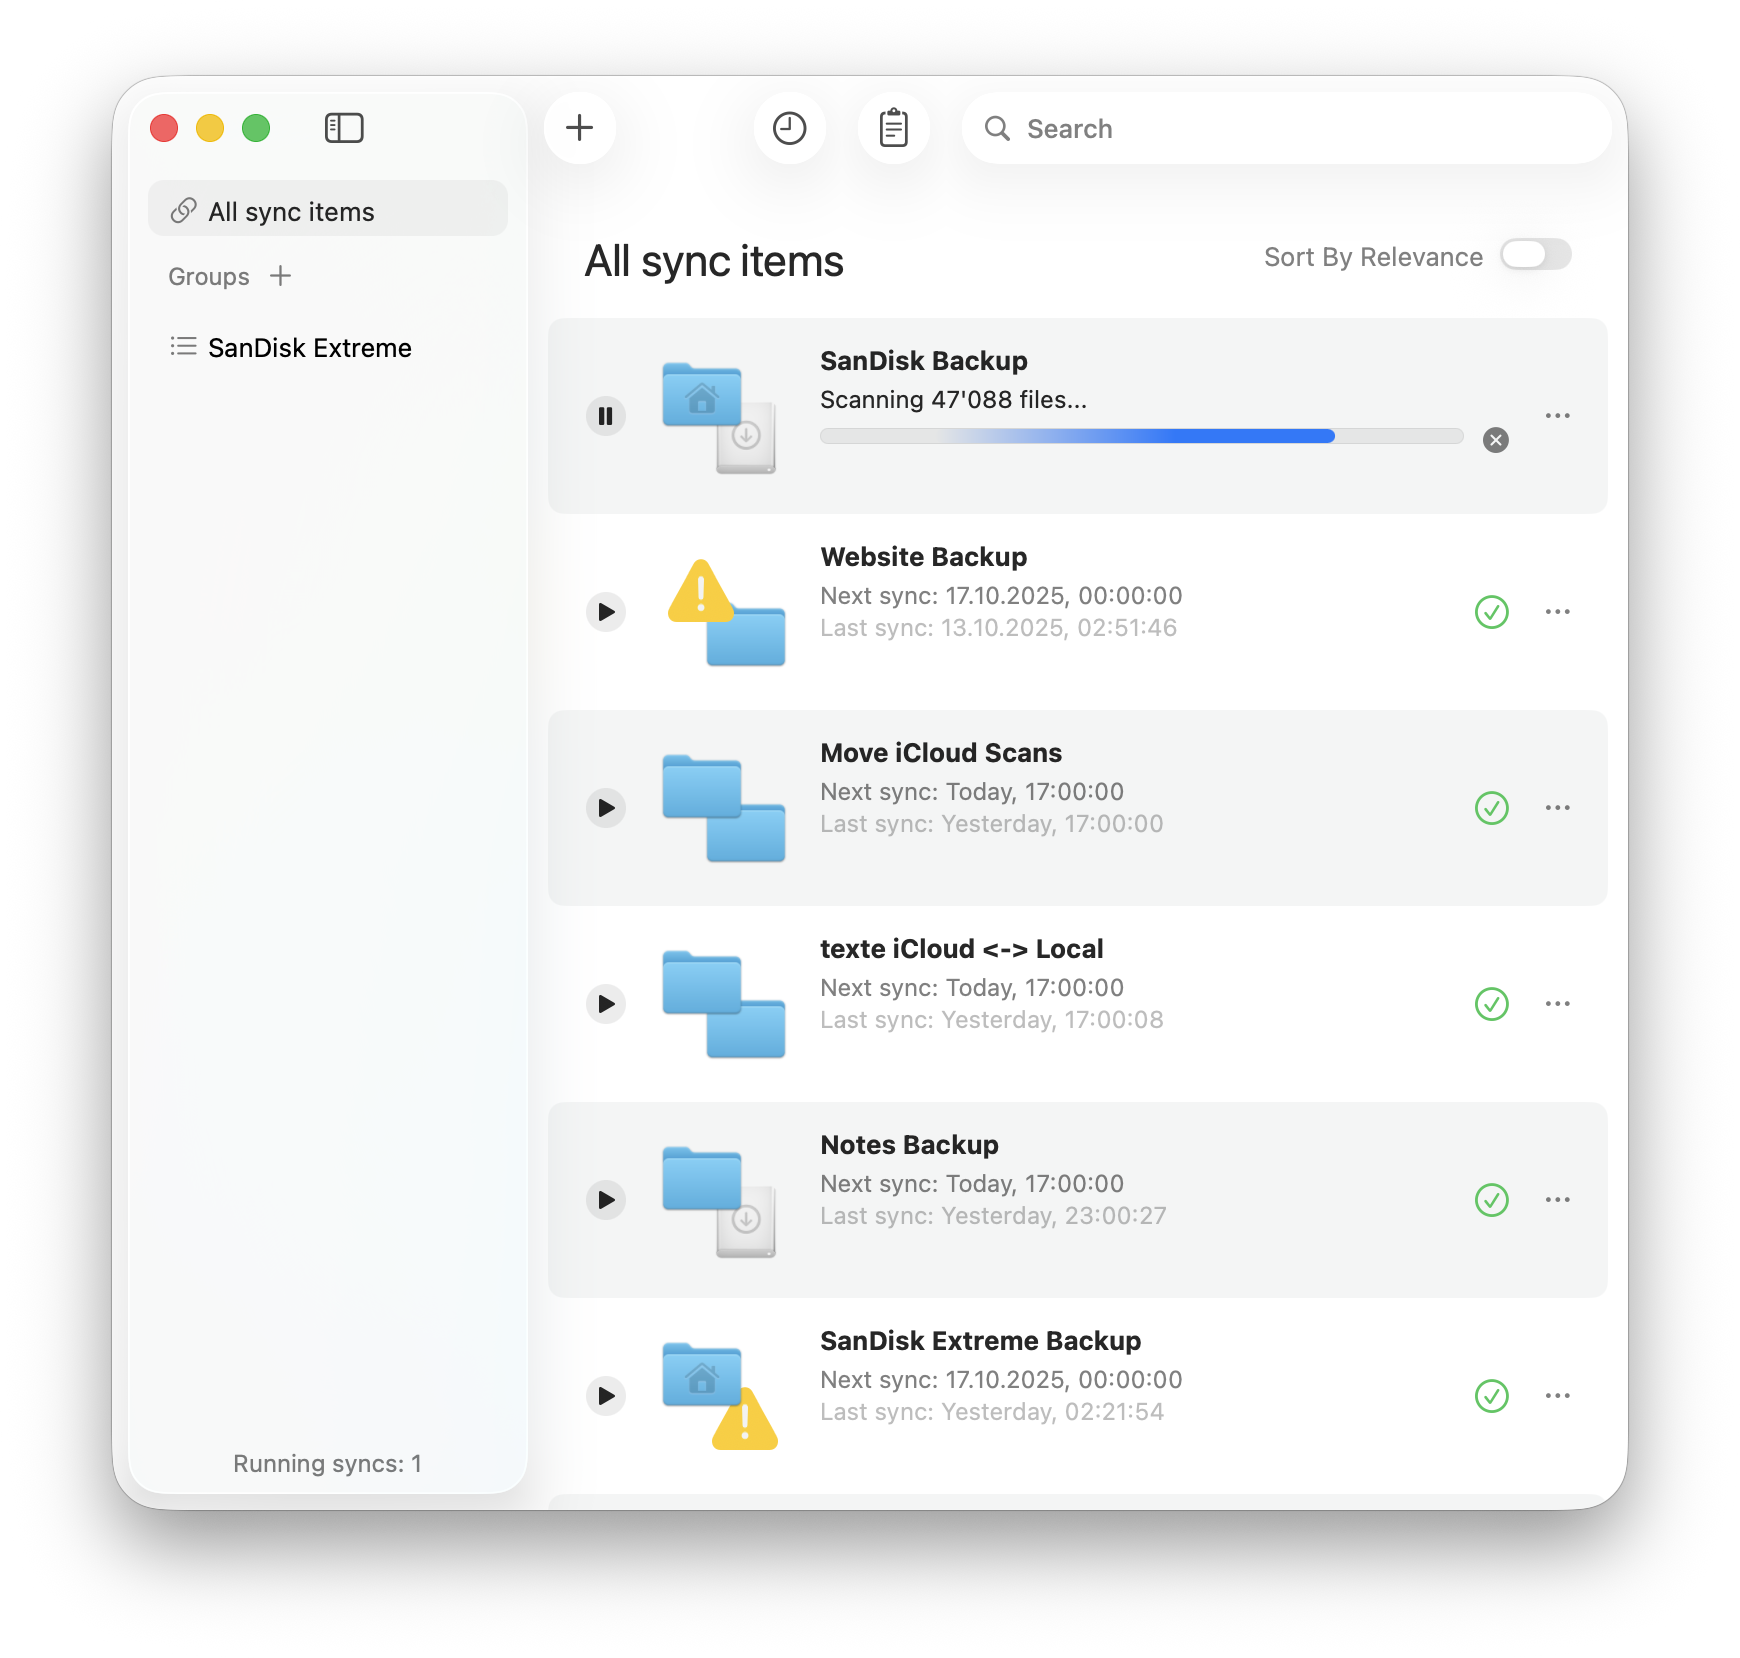
Task: Click the Website Backup warning folder icon
Action: 725,612
